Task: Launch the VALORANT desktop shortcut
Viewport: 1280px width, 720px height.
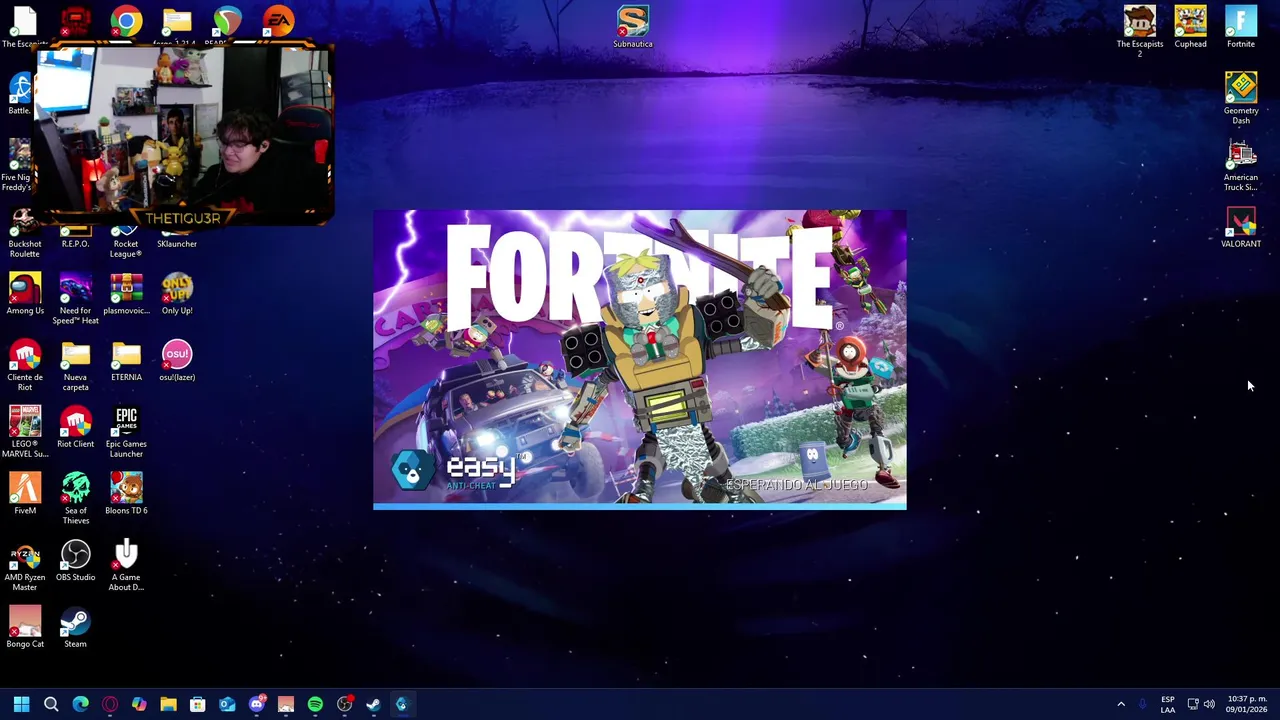Action: (x=1240, y=228)
